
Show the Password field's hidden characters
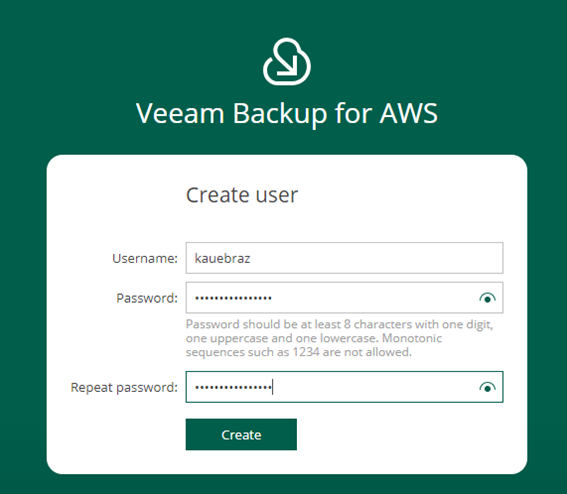pos(487,298)
